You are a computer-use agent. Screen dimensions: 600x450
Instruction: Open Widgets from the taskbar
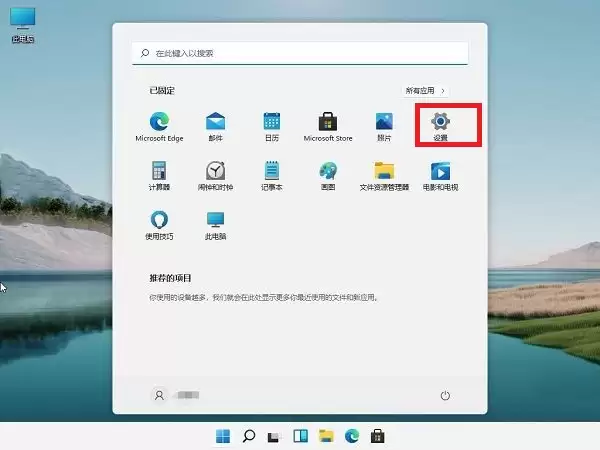300,436
